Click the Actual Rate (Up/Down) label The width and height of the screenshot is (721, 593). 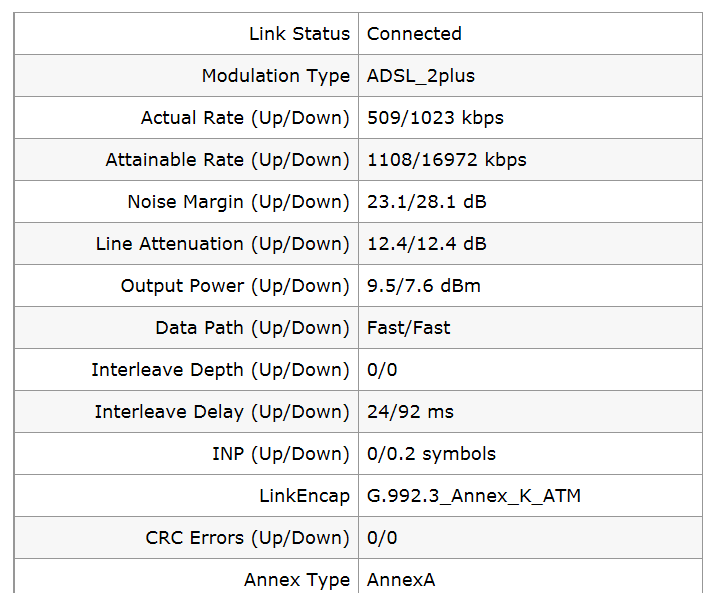pos(245,118)
